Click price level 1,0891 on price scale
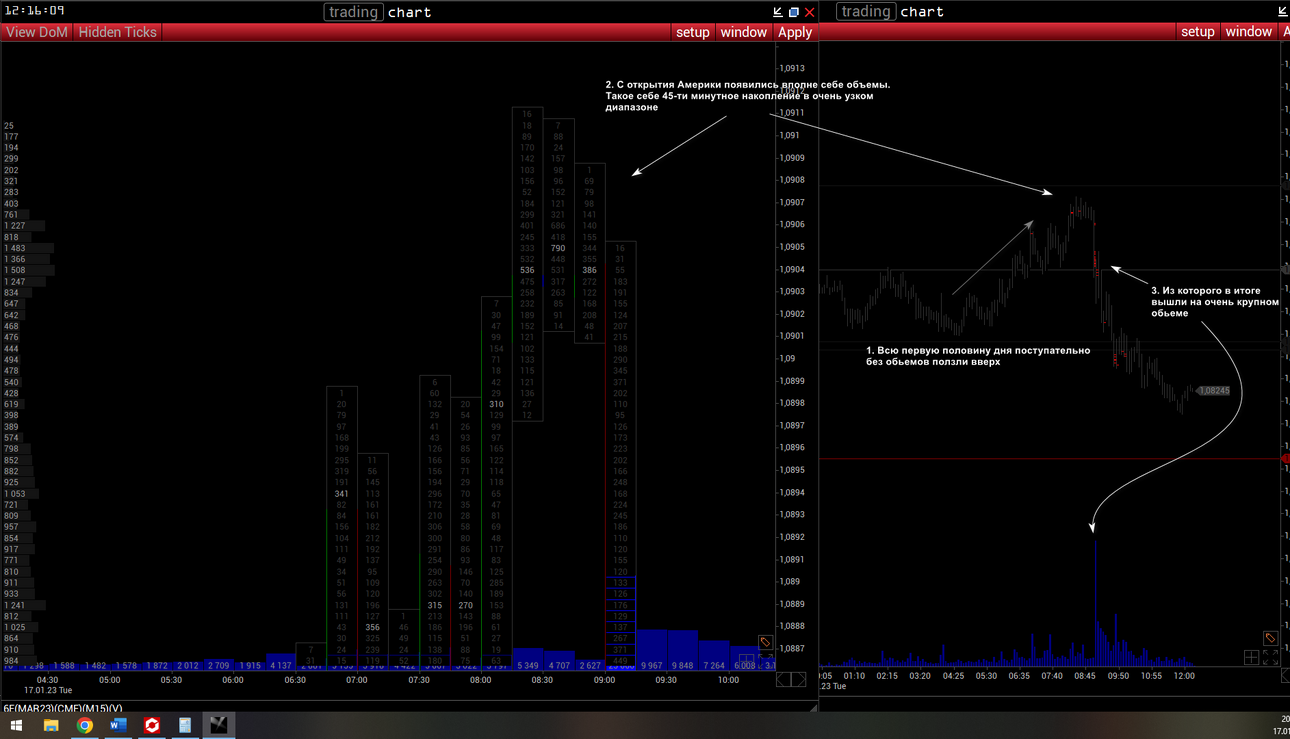The width and height of the screenshot is (1290, 739). [x=791, y=560]
